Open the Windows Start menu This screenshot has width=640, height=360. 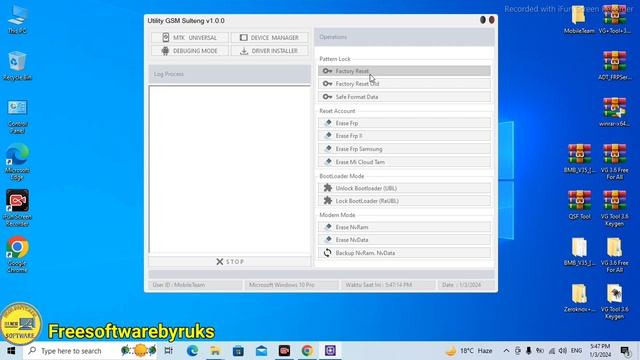coord(11,351)
